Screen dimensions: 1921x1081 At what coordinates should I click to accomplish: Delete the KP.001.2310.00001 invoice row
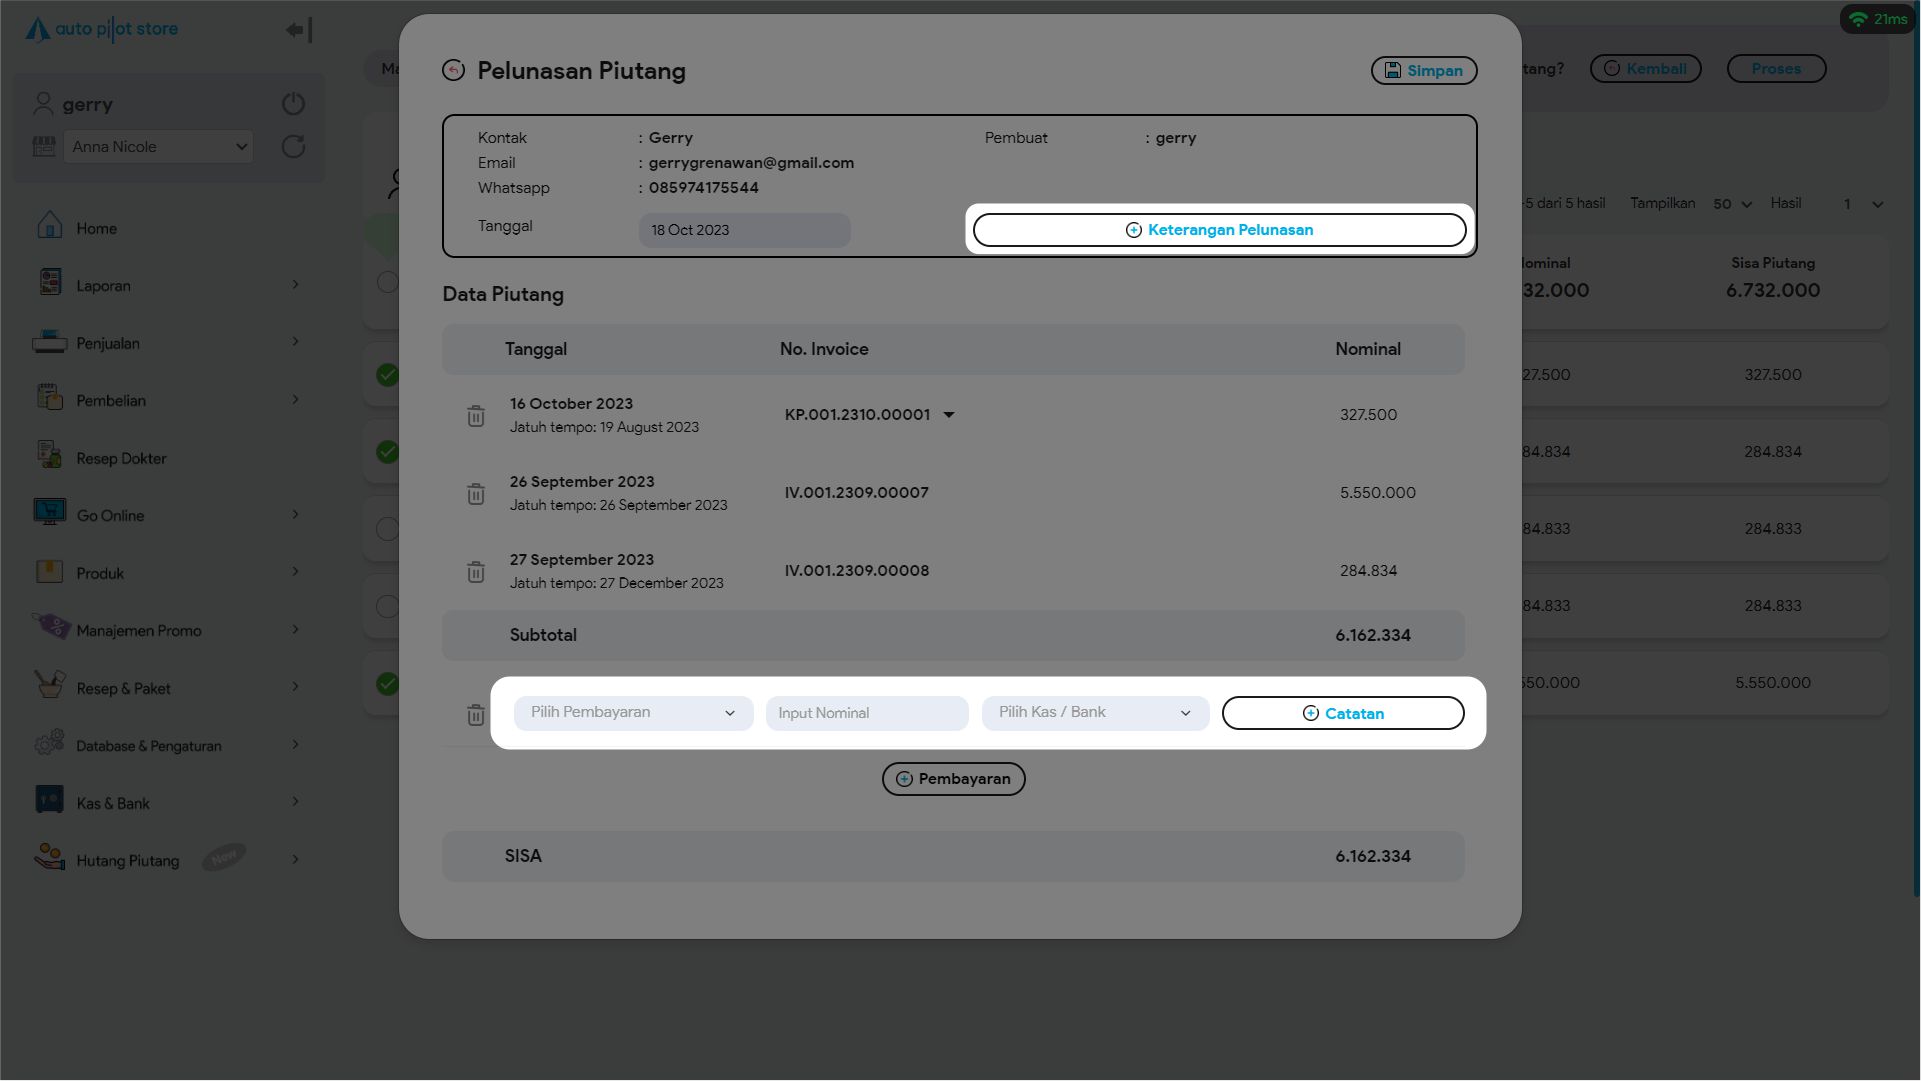pyautogui.click(x=476, y=416)
